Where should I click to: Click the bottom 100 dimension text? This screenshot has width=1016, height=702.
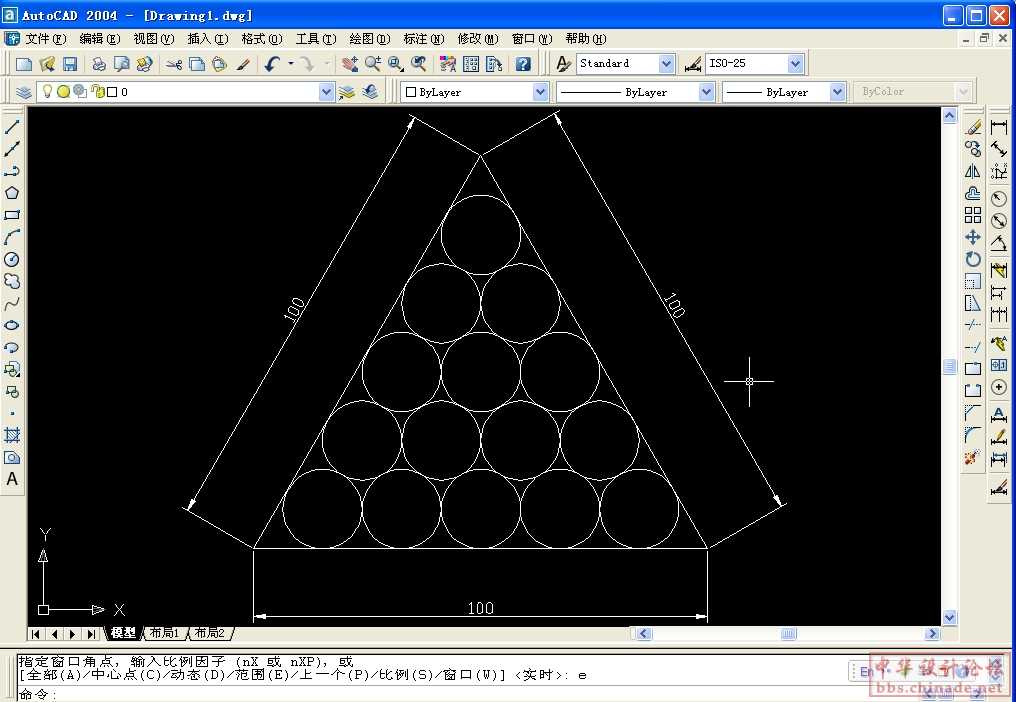coord(480,608)
